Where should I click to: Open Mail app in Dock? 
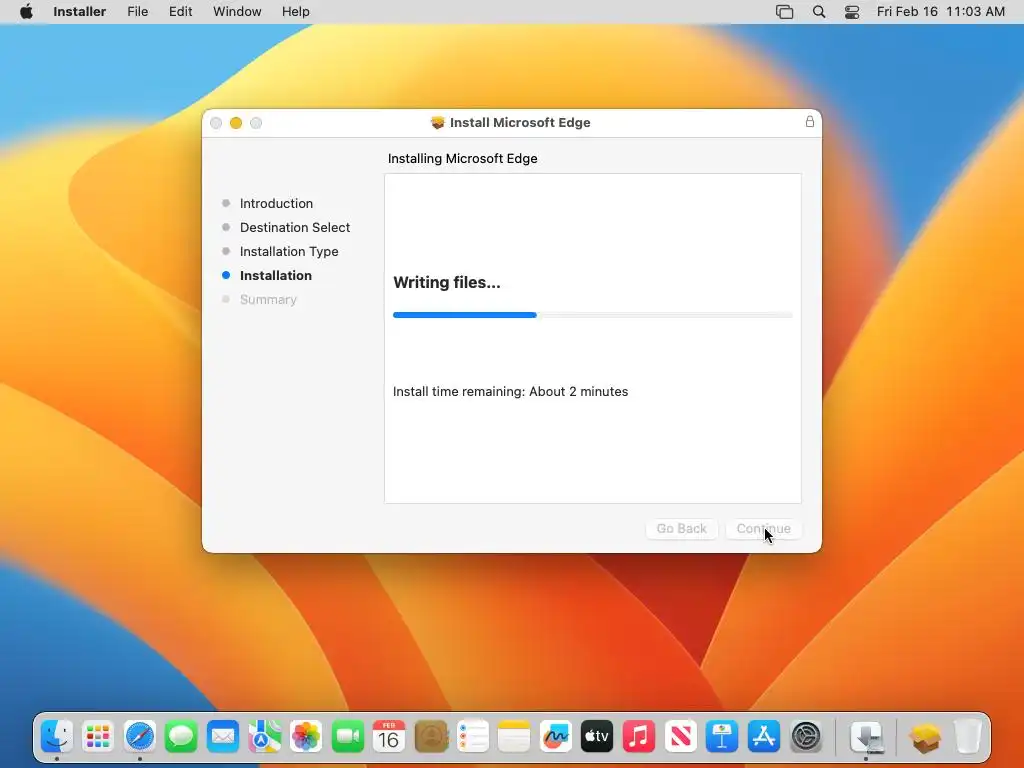[x=223, y=737]
